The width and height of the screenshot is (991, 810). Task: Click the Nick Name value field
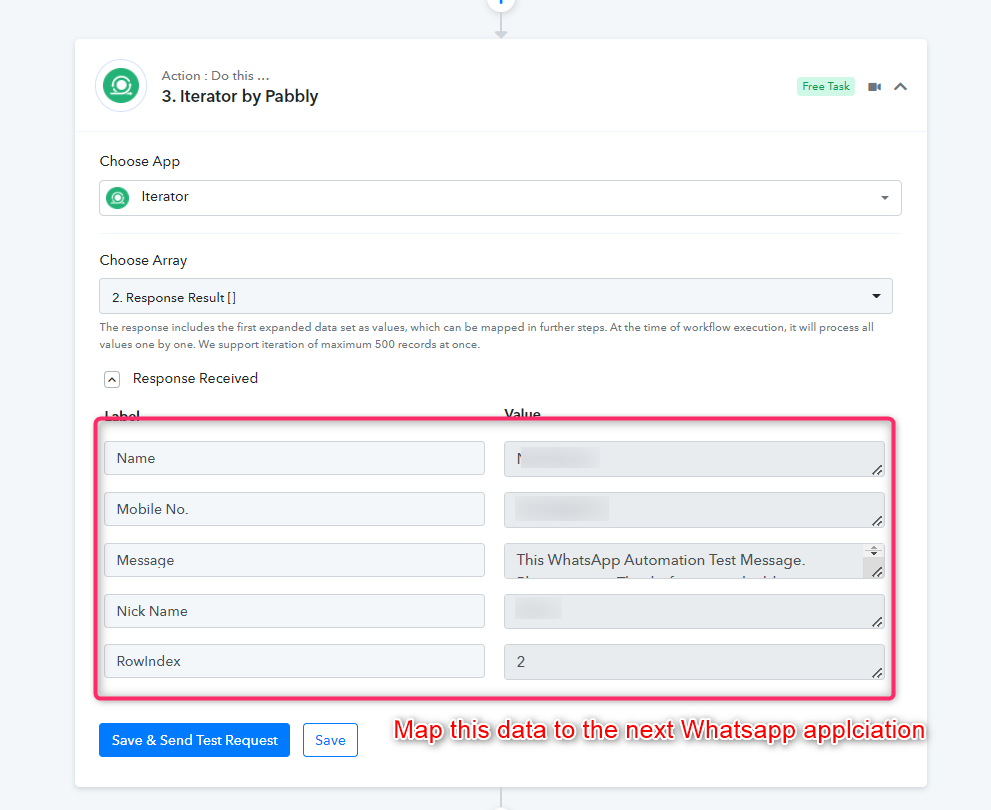coord(694,612)
